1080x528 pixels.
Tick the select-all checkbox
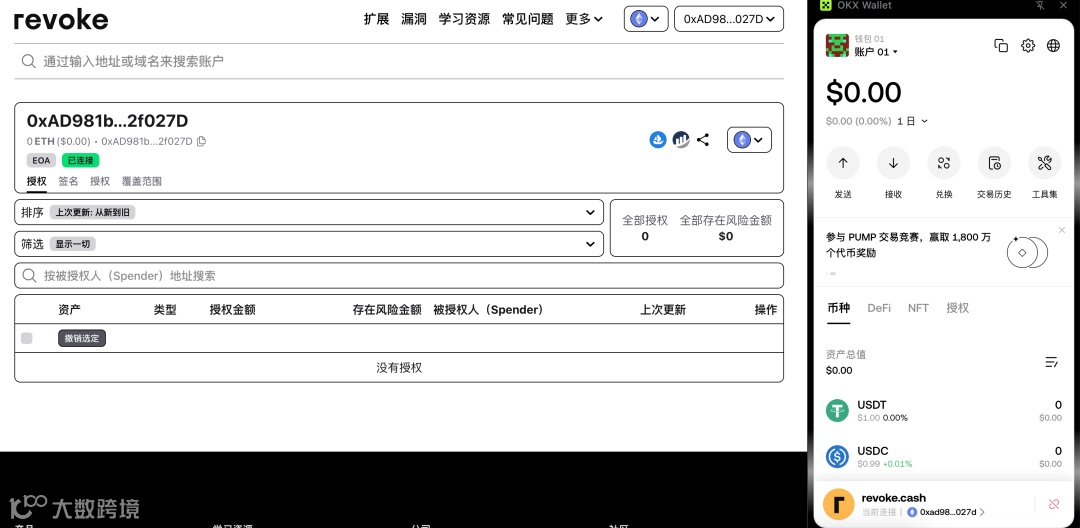coord(27,338)
